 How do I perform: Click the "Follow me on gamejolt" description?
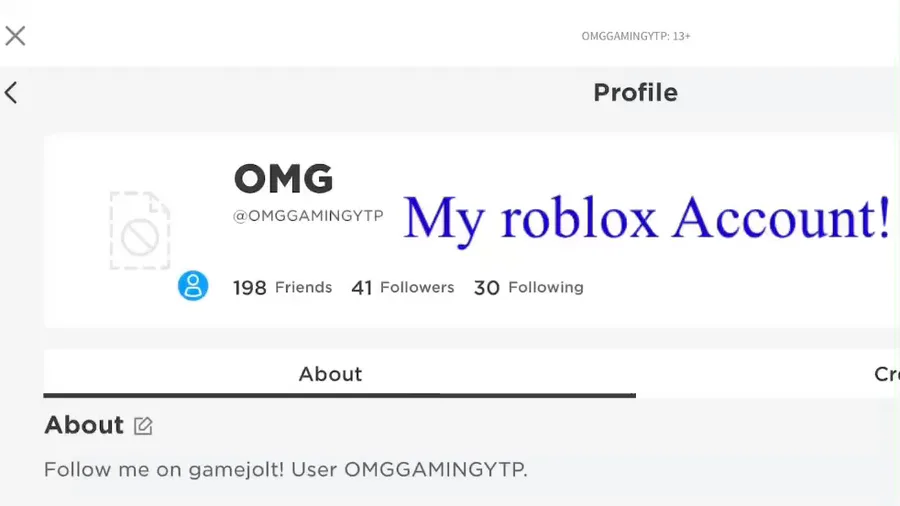pos(285,469)
